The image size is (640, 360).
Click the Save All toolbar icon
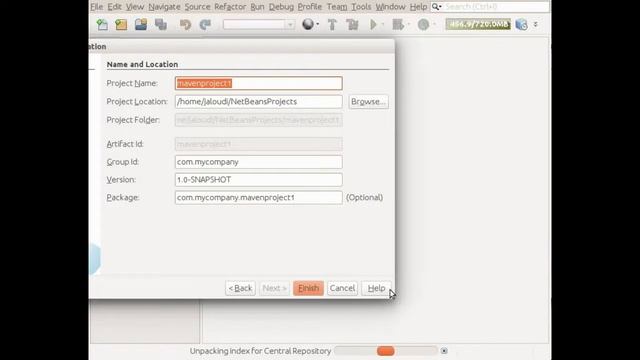pyautogui.click(x=161, y=24)
